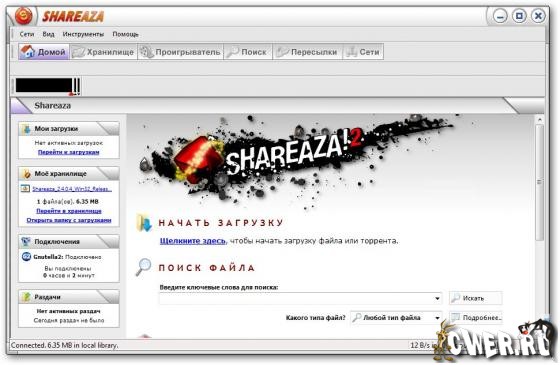Click the vertical scrollbar thumb

coord(540,182)
